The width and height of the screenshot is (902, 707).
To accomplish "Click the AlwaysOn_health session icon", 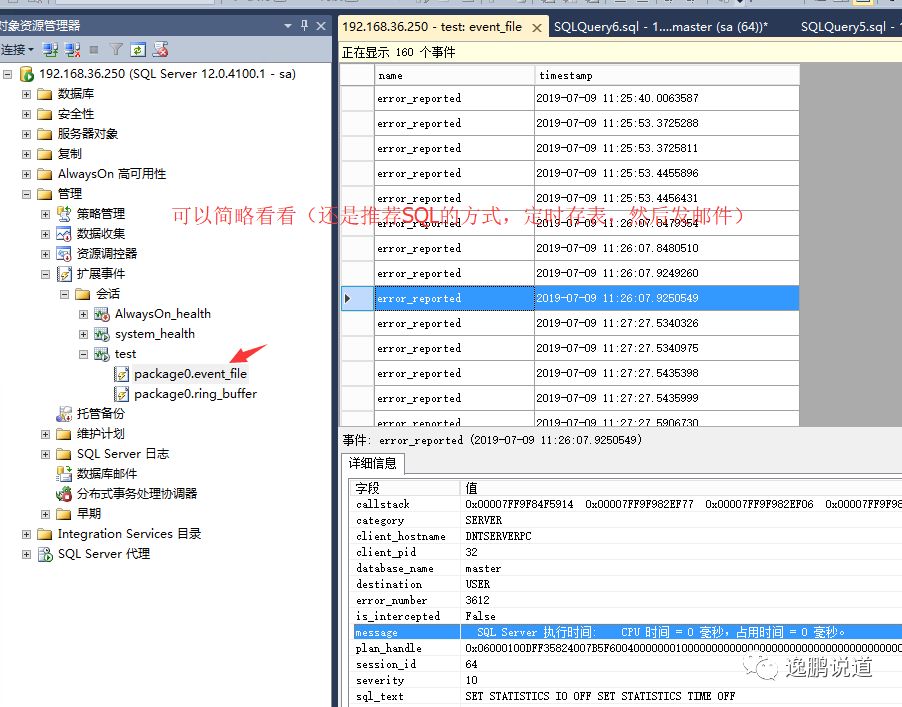I will pos(102,314).
